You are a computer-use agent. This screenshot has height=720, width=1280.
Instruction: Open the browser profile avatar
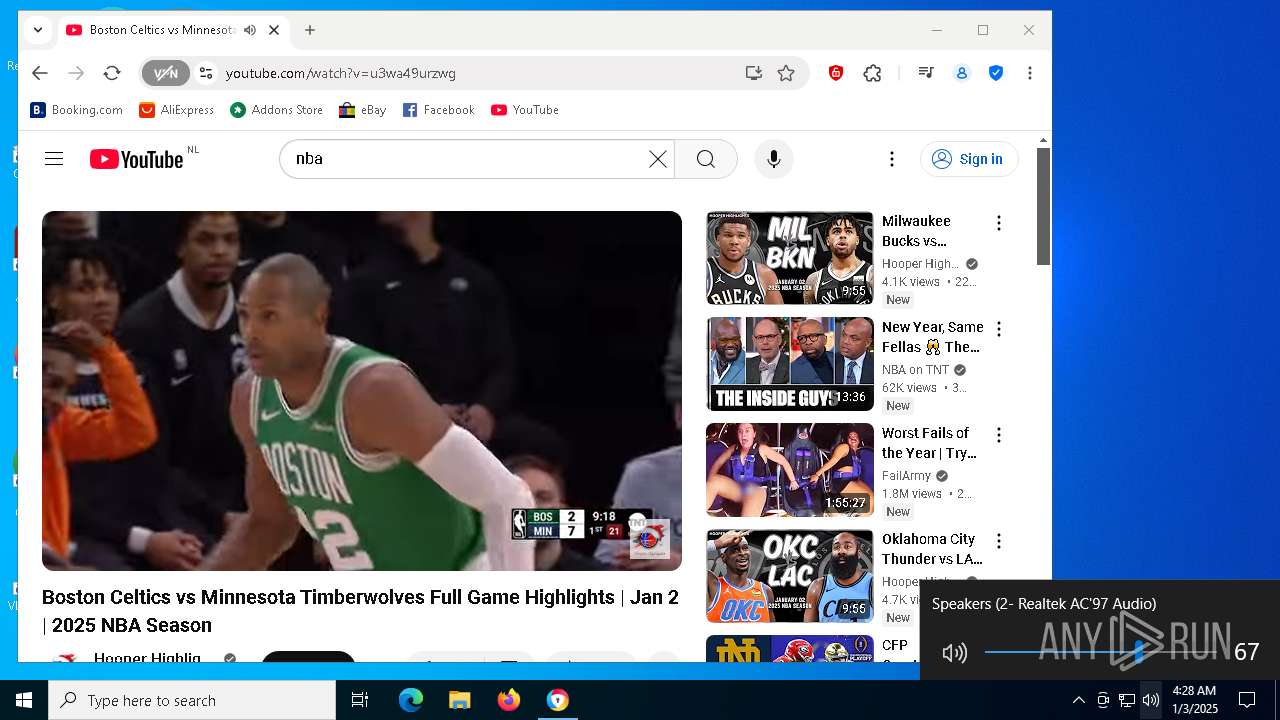(x=962, y=73)
